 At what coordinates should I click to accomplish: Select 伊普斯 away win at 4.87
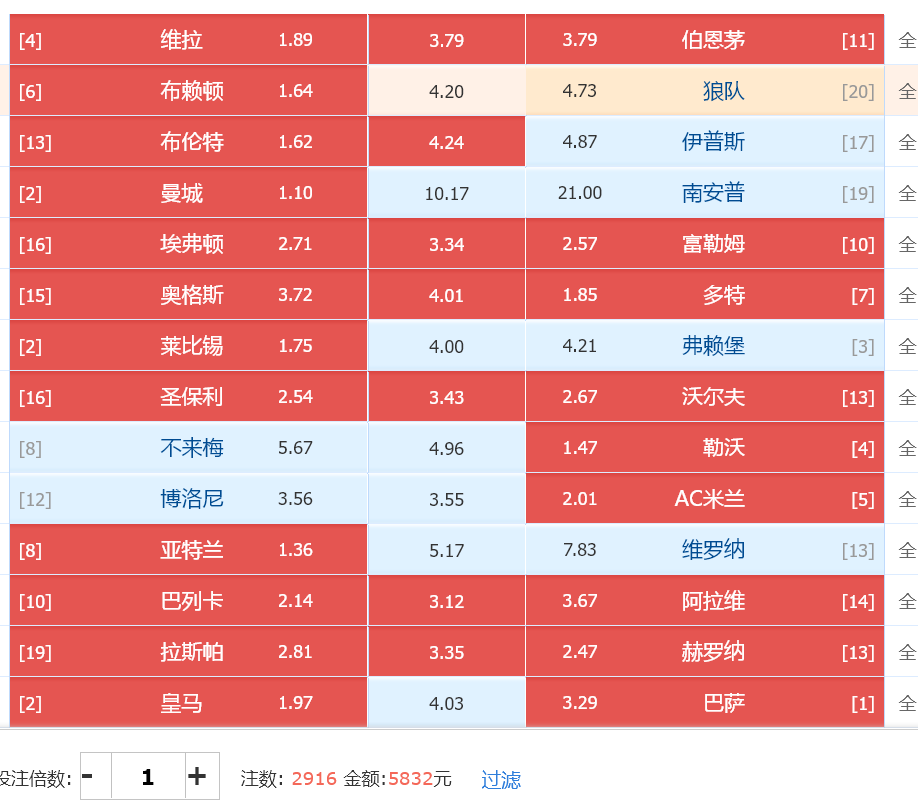pyautogui.click(x=705, y=142)
